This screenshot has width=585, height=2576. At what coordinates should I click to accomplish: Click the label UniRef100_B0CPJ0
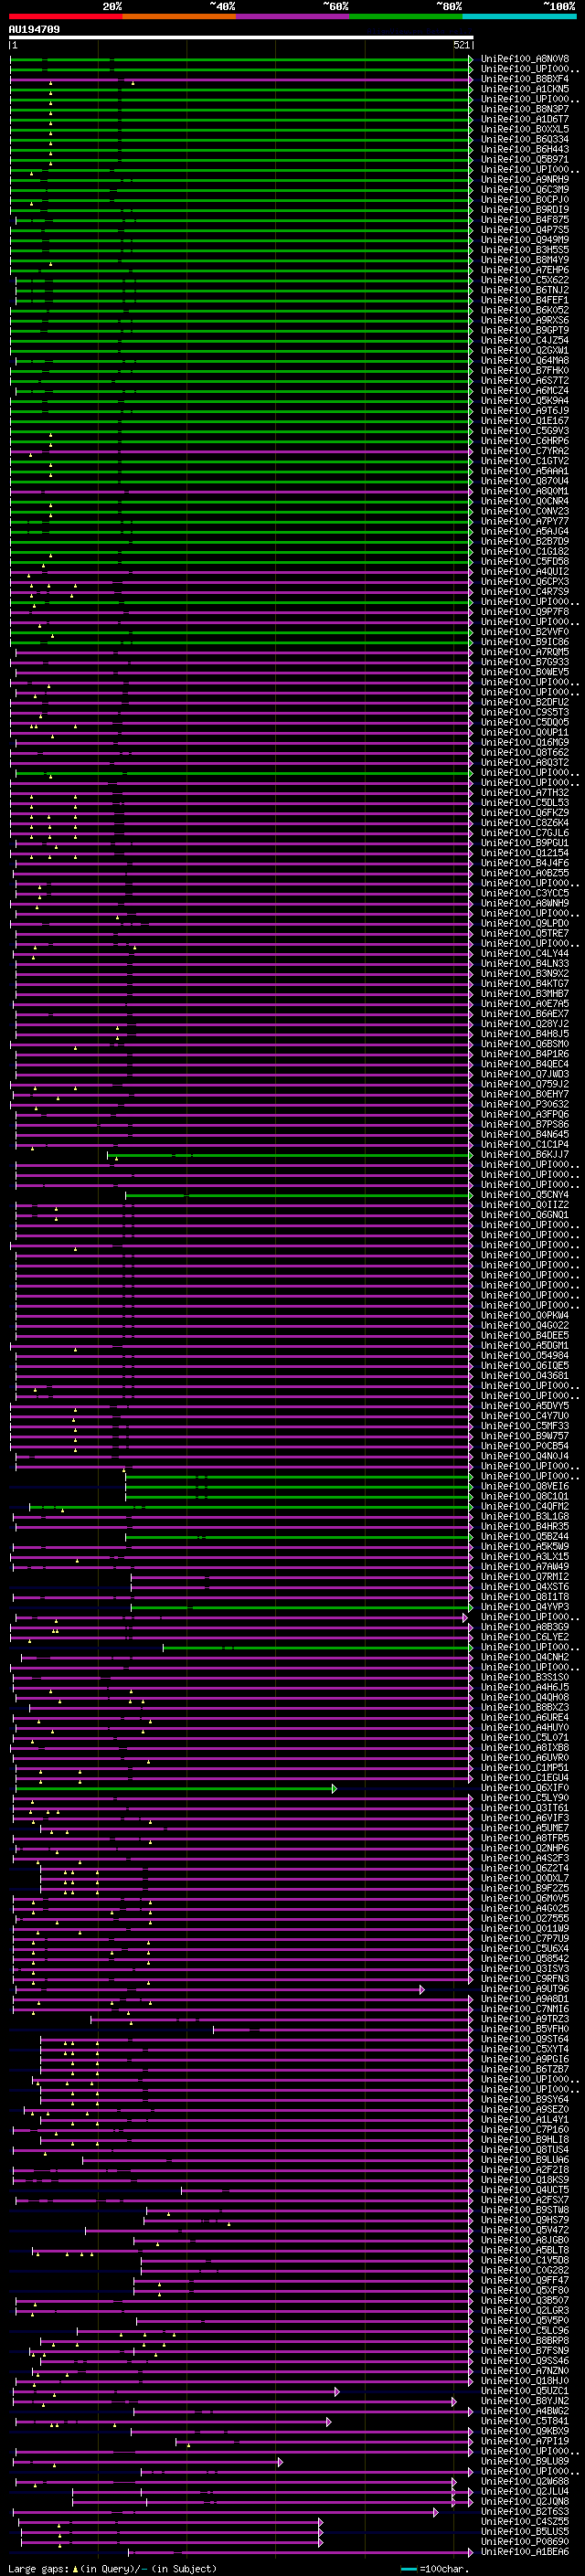click(x=525, y=199)
